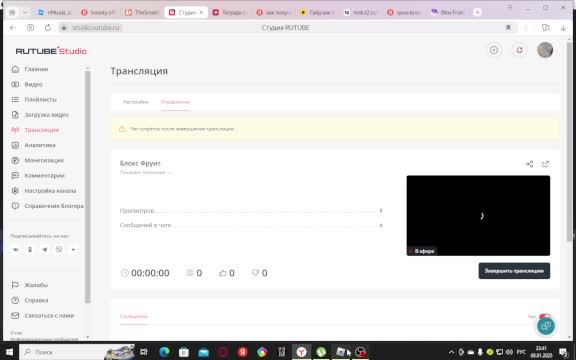Toggle the Чат switch
576x360 pixels.
tap(544, 316)
